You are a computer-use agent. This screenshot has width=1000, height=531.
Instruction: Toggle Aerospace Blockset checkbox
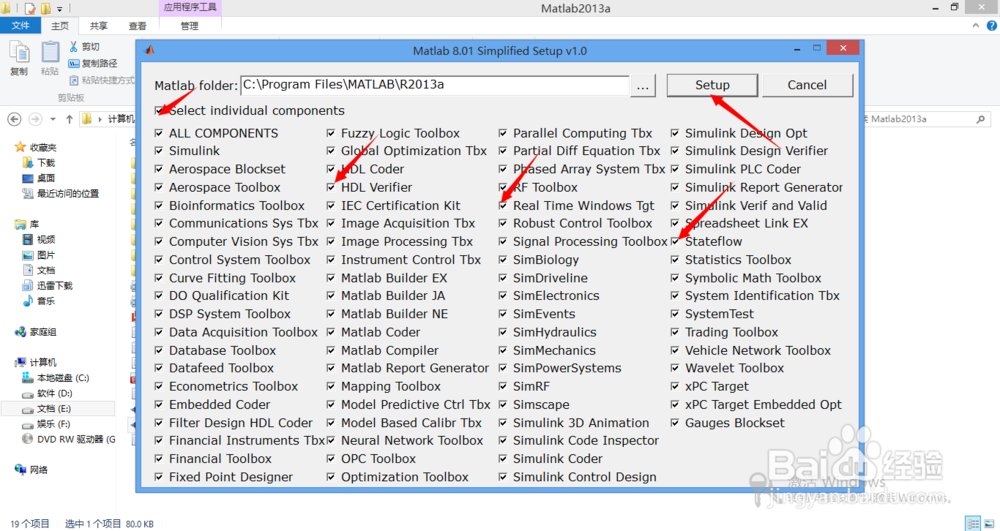[x=159, y=169]
